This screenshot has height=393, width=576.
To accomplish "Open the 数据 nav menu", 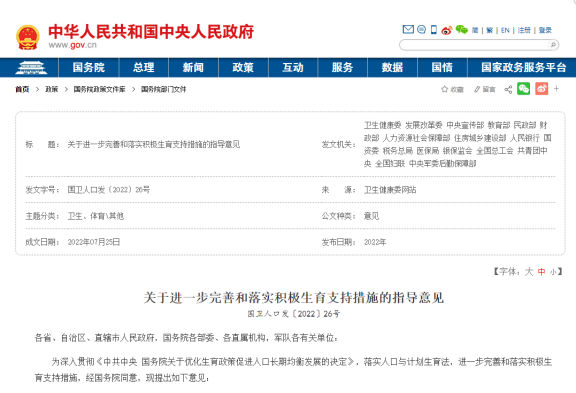I will click(x=392, y=68).
